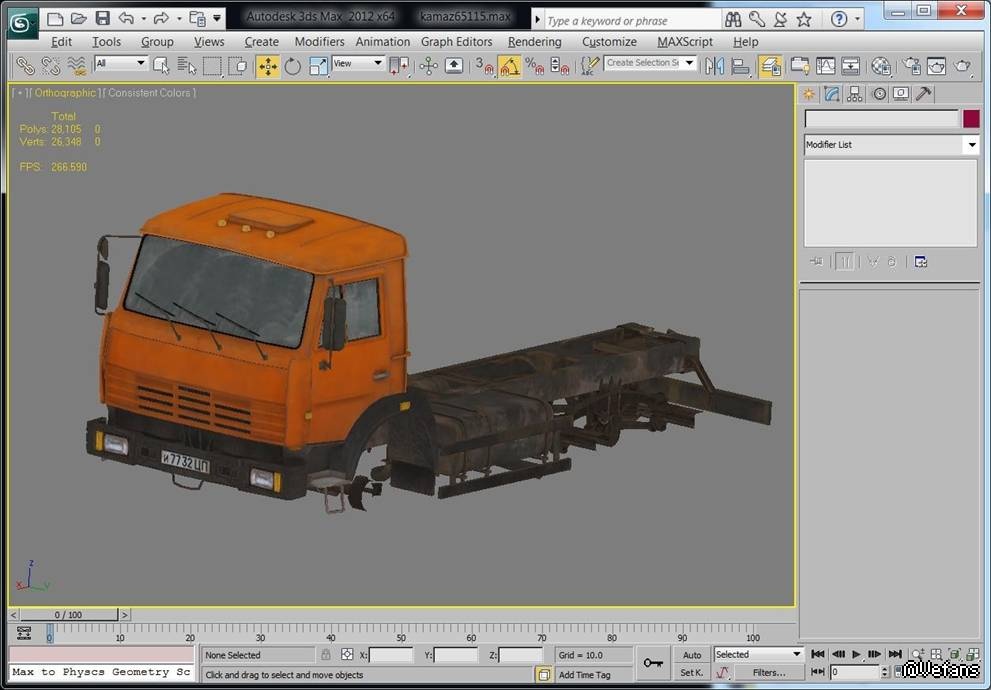Select the Select and Move tool
991x690 pixels.
click(268, 66)
